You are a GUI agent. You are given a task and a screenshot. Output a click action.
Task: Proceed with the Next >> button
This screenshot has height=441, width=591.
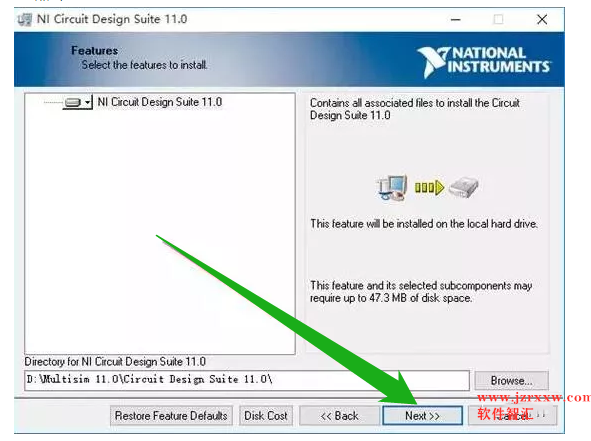point(423,416)
